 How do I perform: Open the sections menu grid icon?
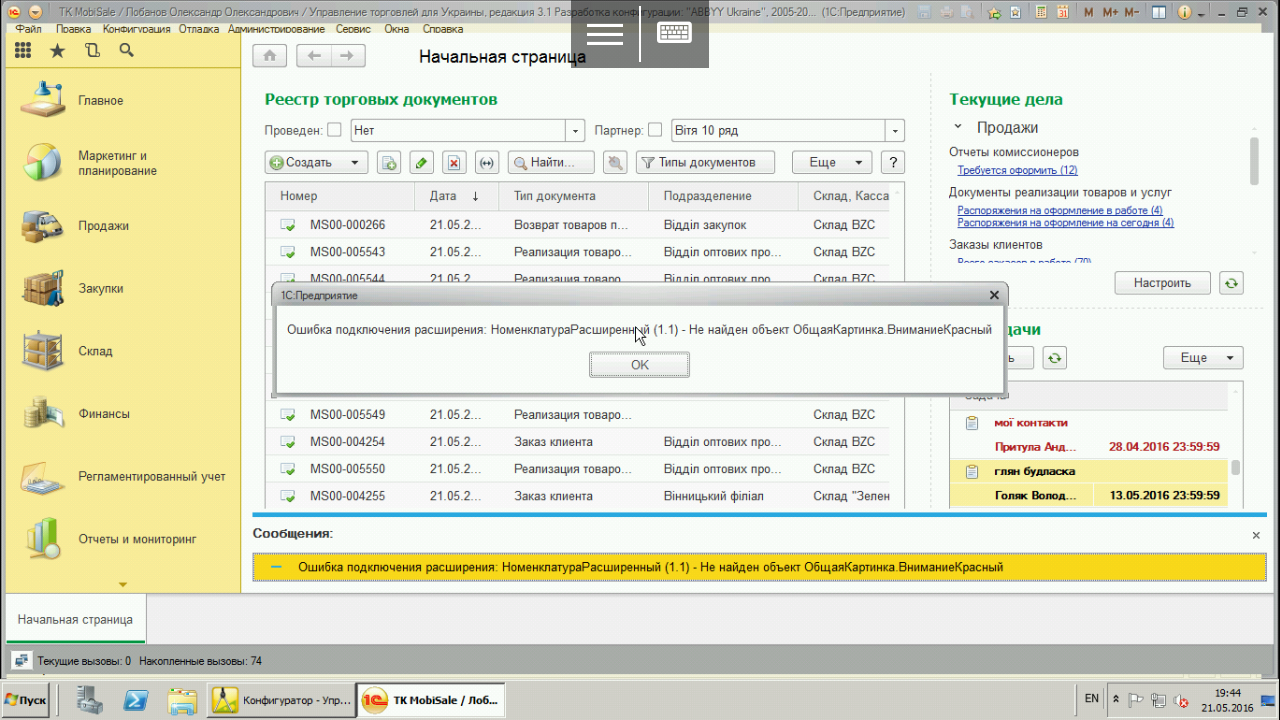tap(23, 50)
